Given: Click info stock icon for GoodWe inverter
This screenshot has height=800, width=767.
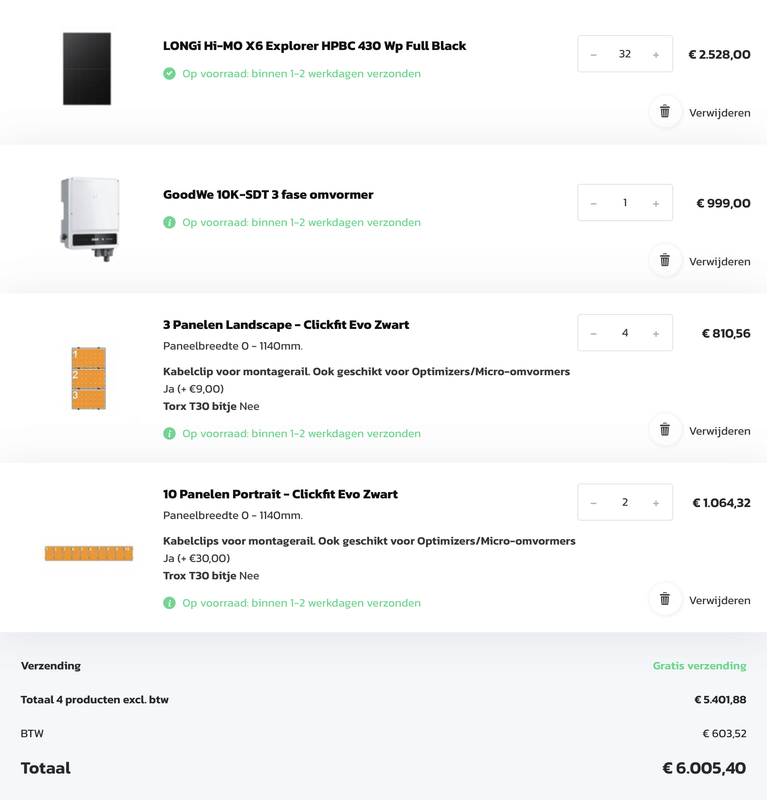Looking at the screenshot, I should tap(169, 222).
